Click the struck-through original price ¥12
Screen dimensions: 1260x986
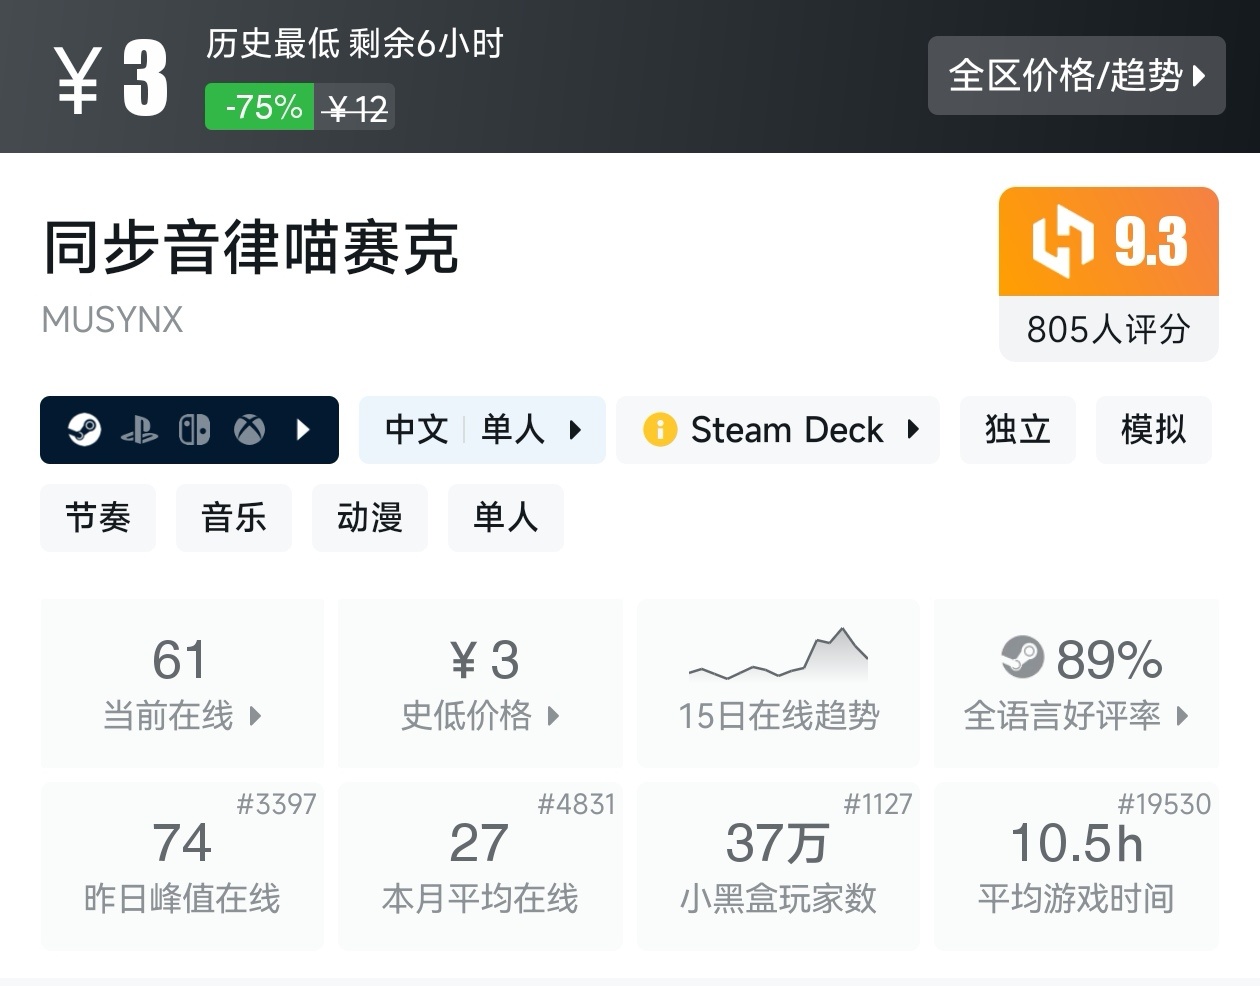click(356, 107)
